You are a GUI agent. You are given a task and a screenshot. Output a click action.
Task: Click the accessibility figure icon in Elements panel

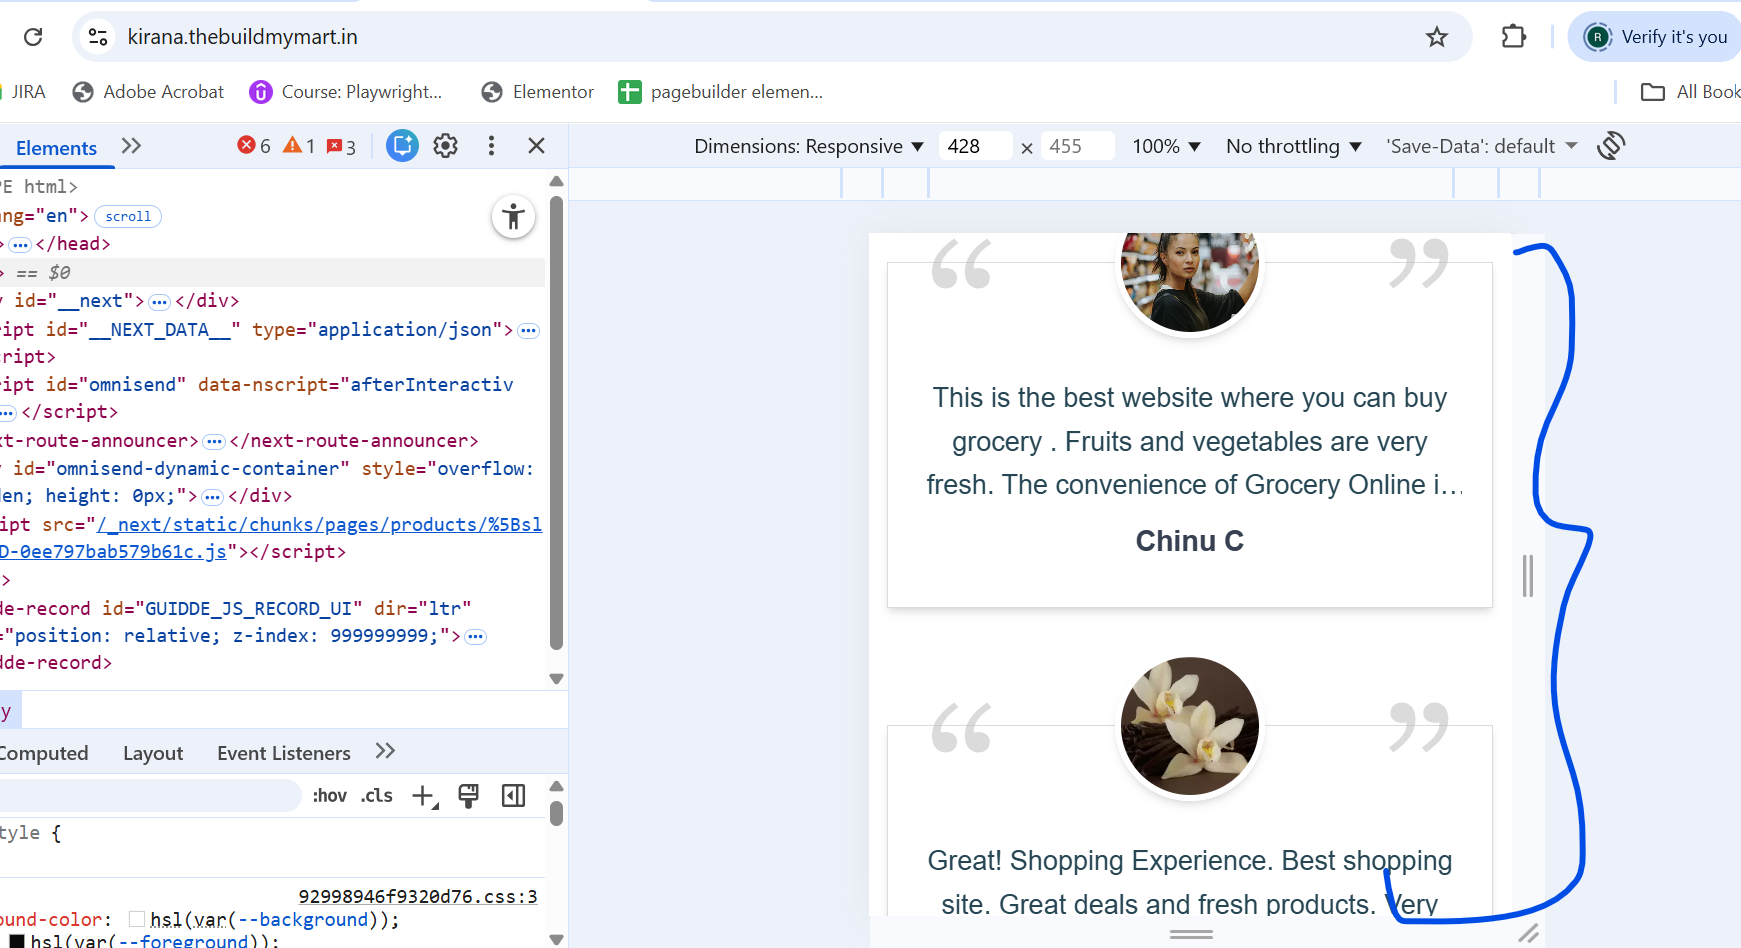[x=514, y=217]
